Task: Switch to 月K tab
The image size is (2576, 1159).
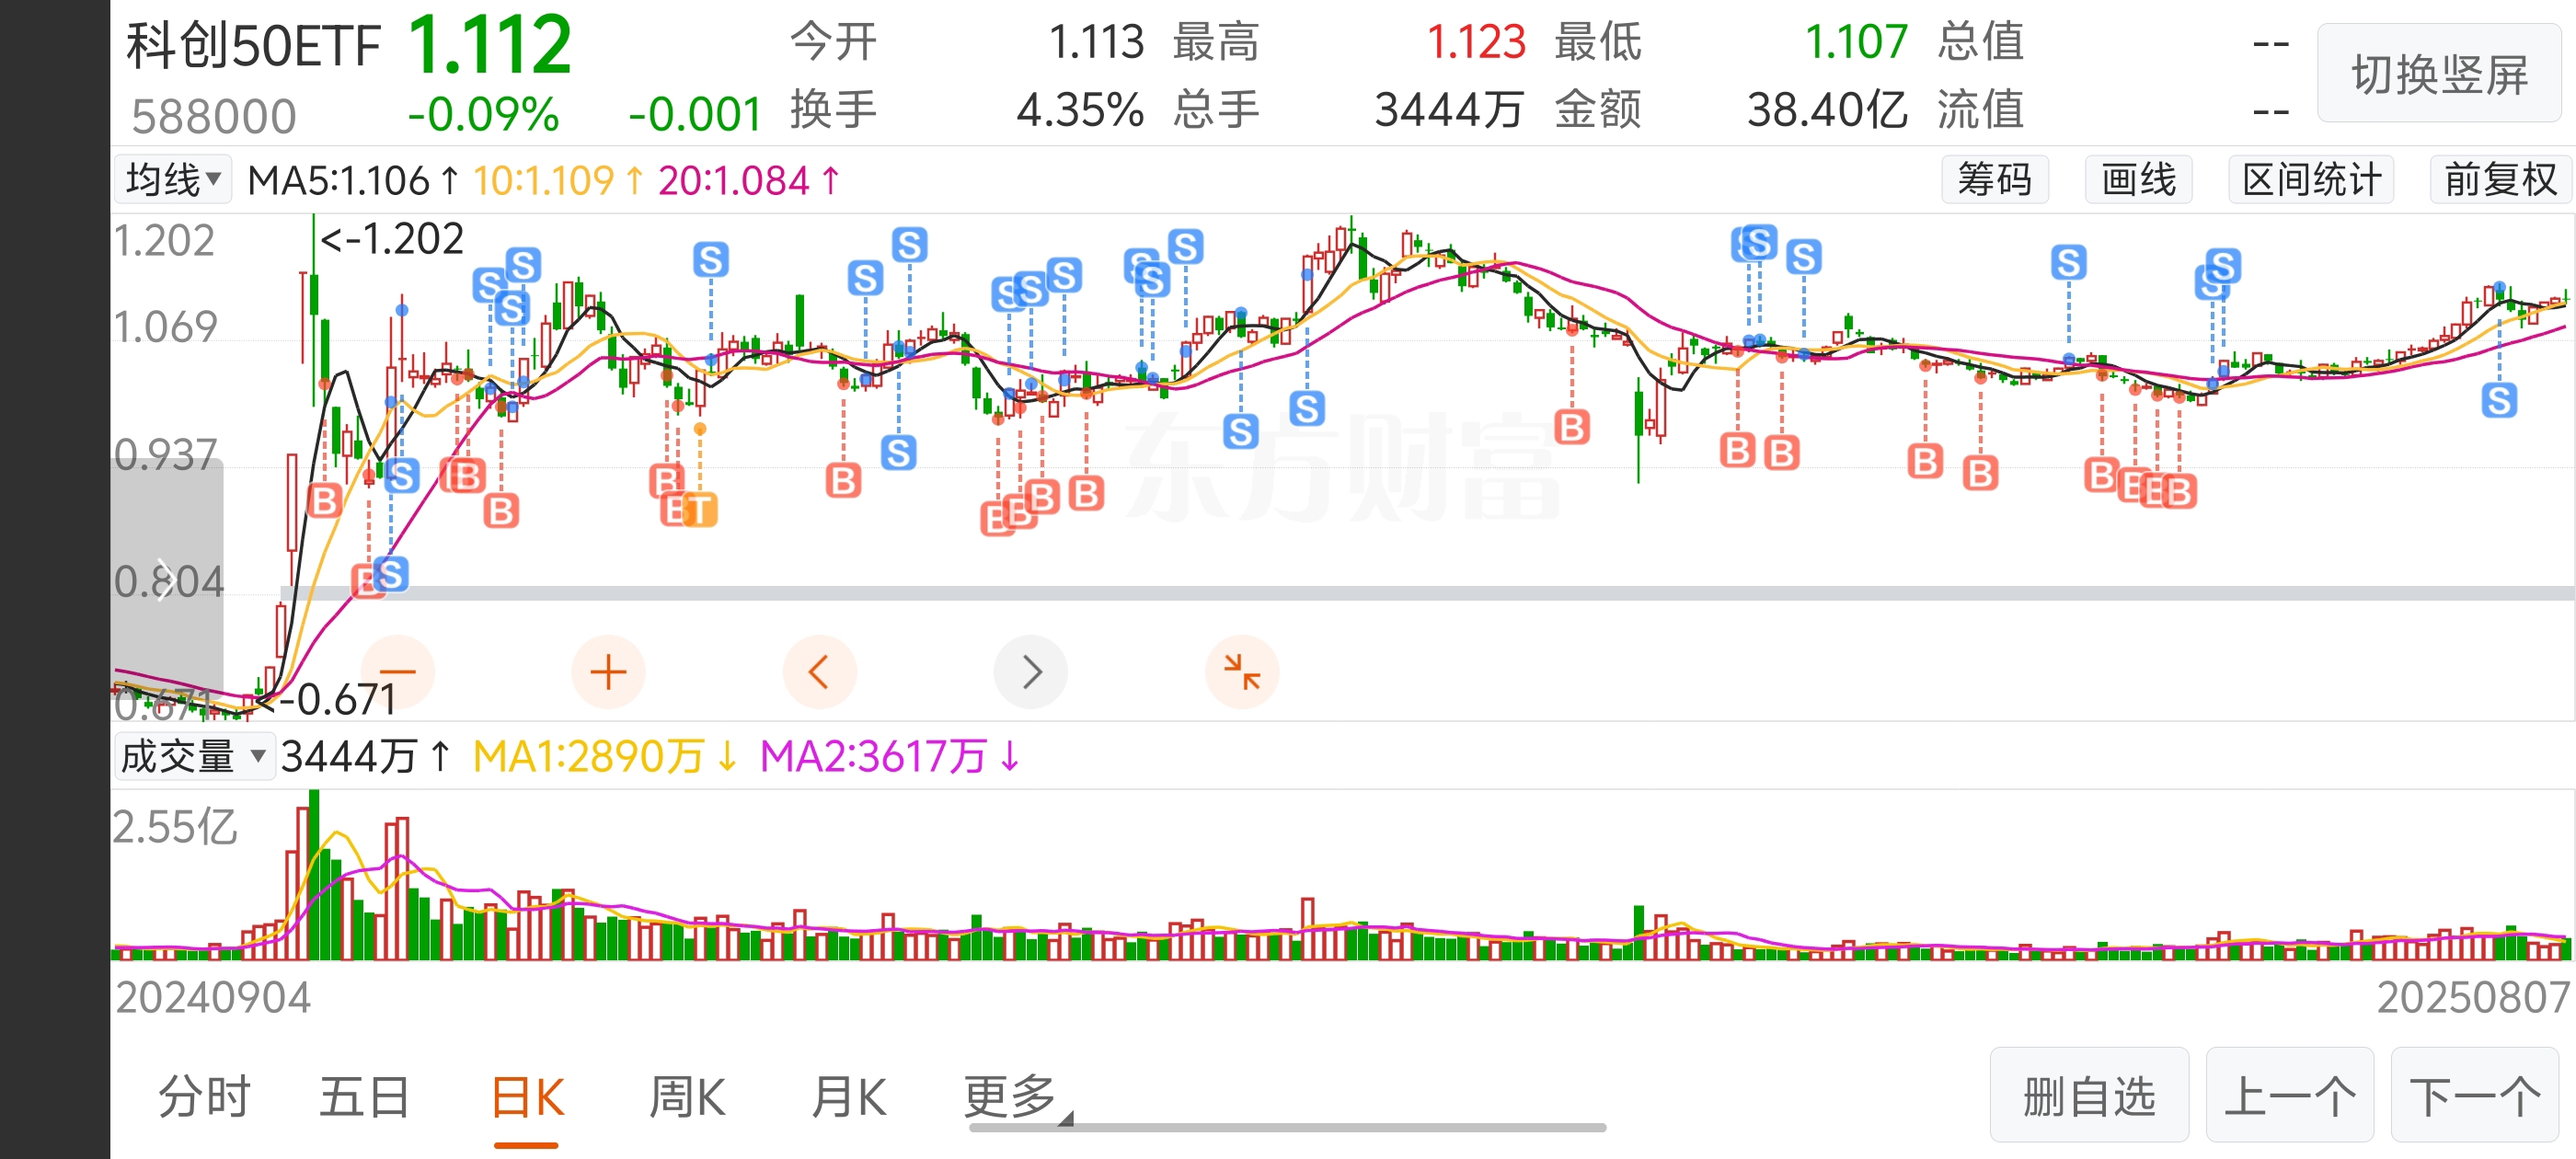Action: (x=849, y=1097)
